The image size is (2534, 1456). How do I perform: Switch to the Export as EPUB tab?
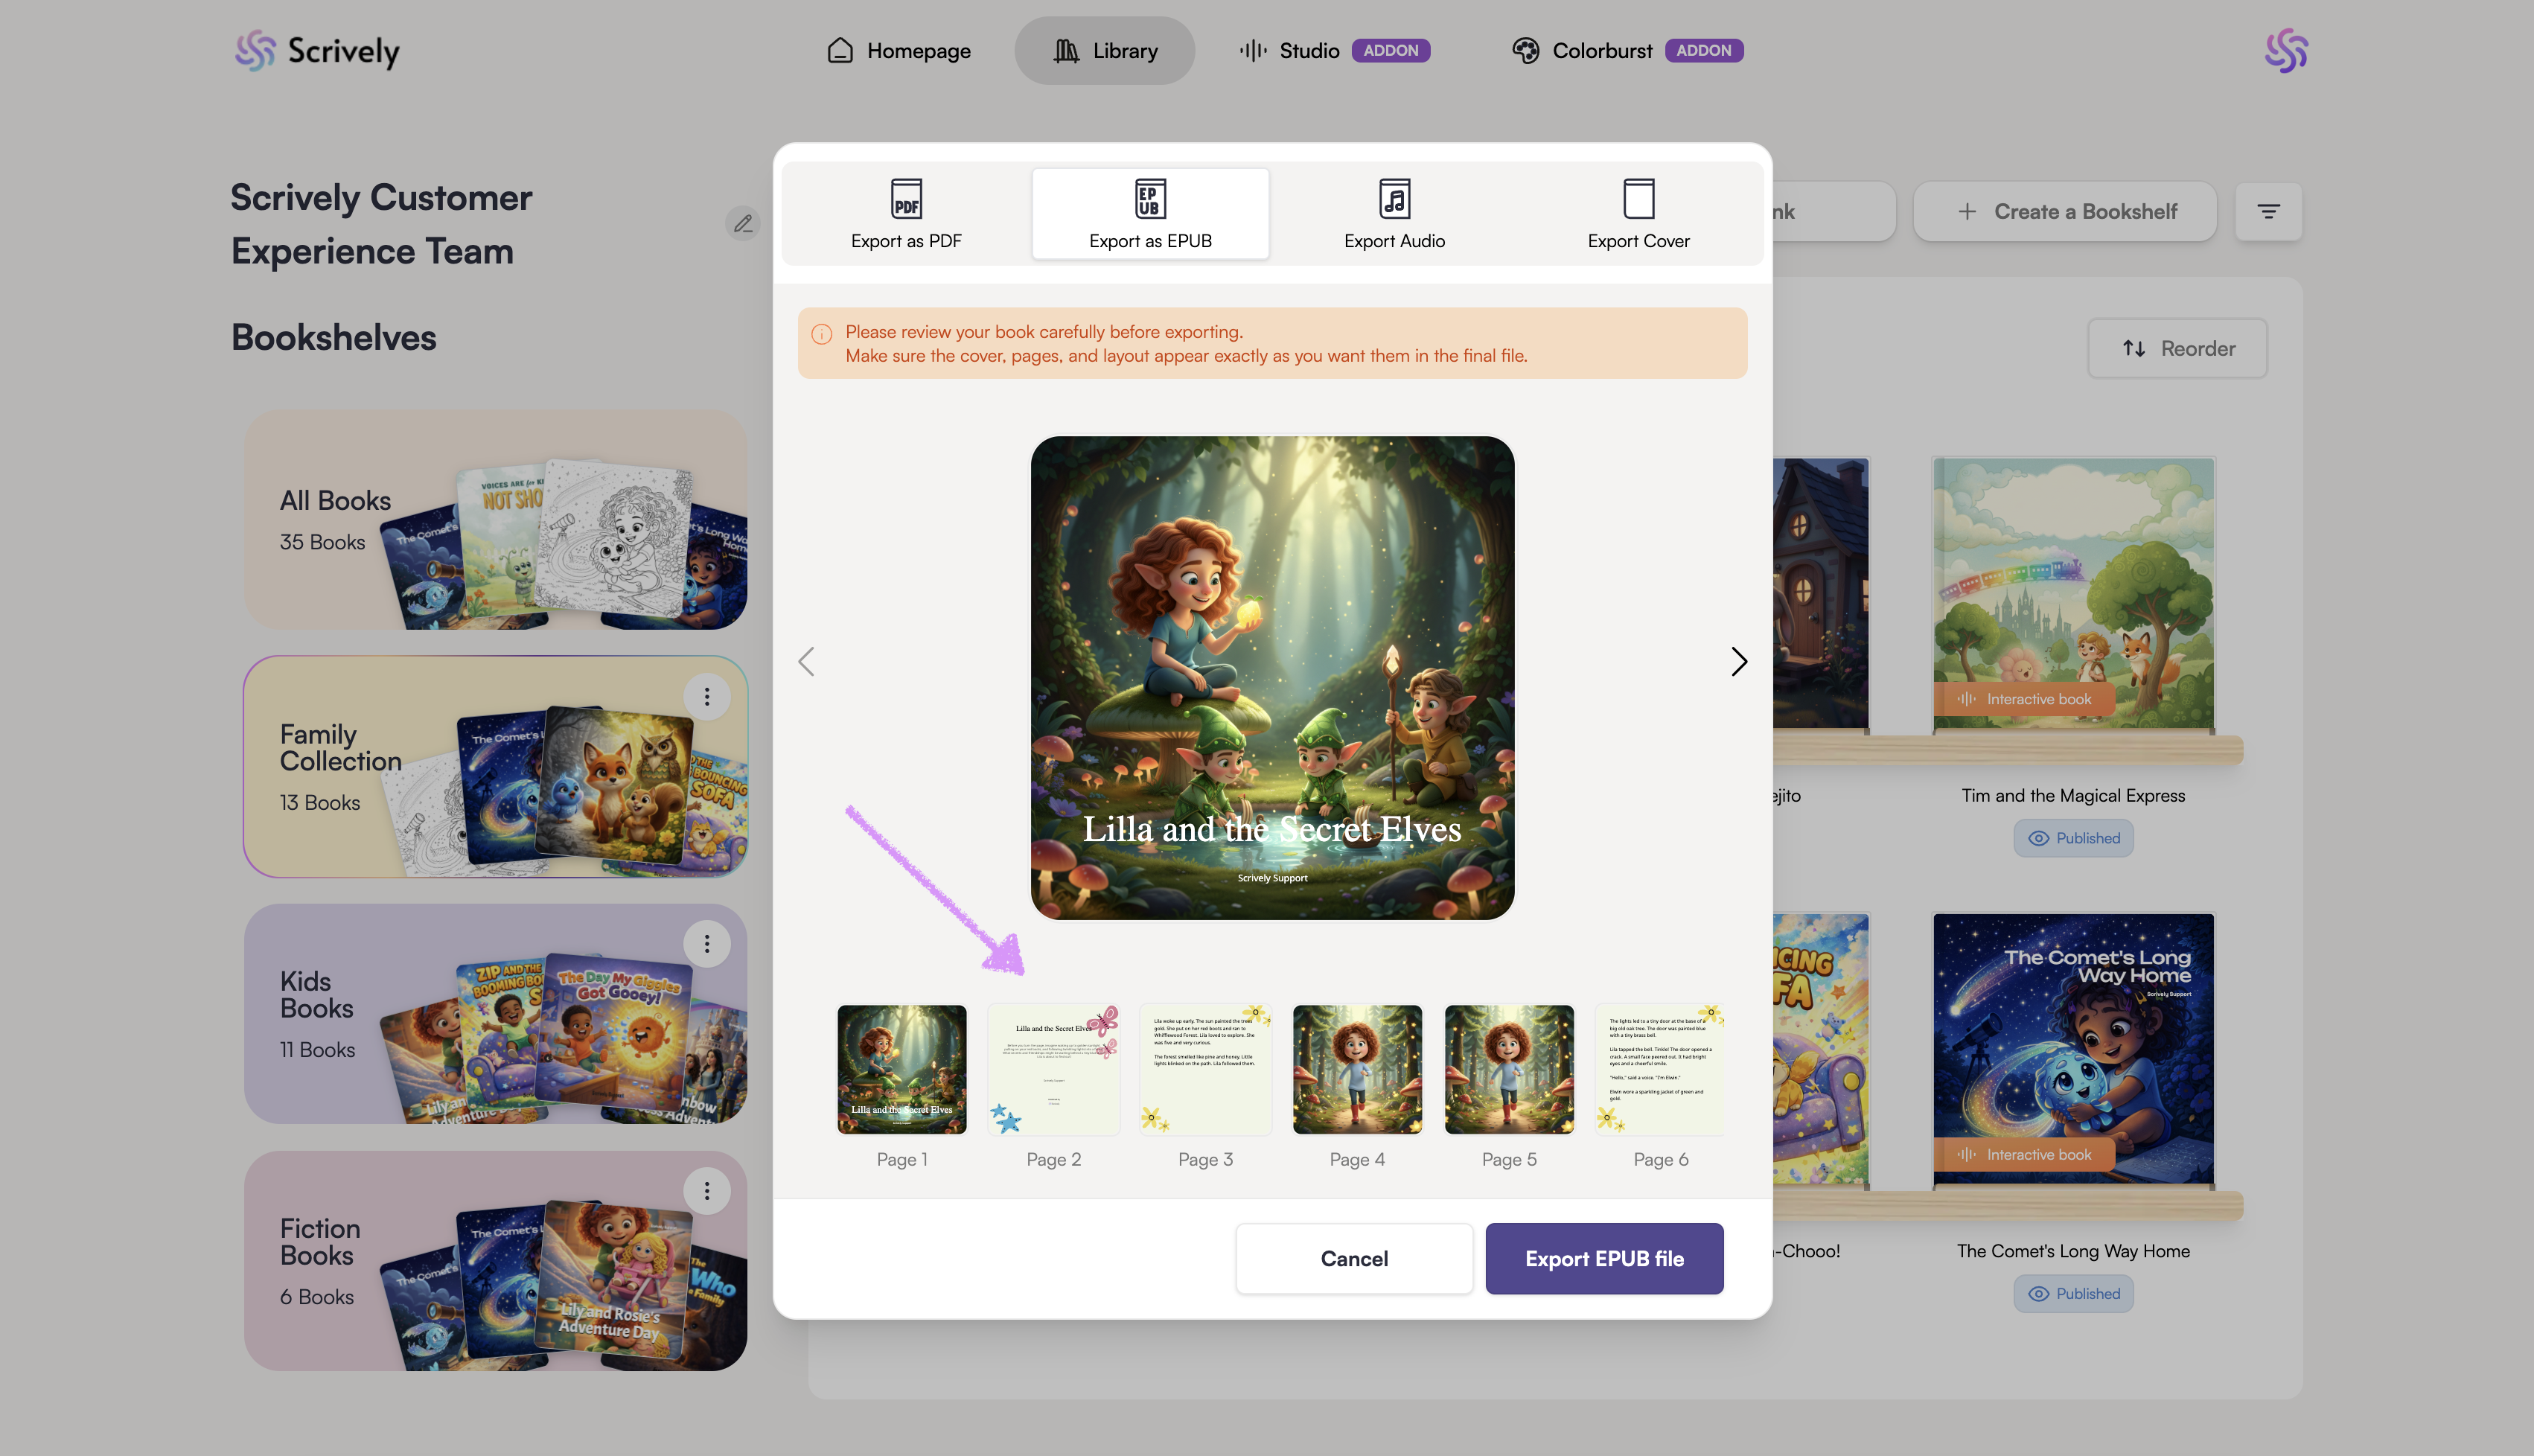[1150, 214]
